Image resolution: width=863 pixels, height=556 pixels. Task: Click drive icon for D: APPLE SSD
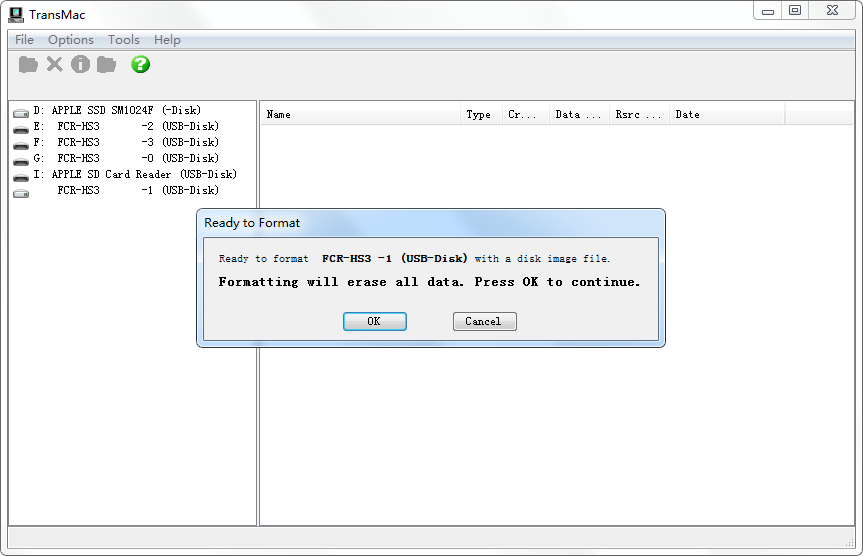(21, 113)
